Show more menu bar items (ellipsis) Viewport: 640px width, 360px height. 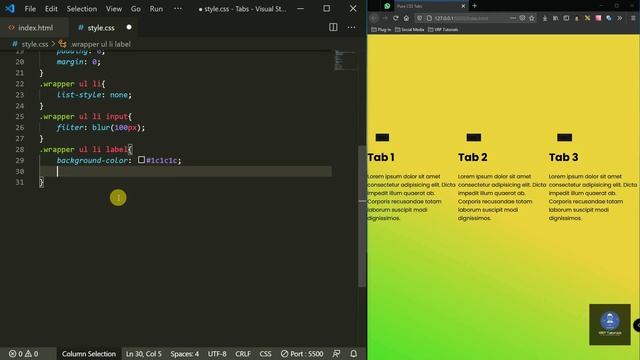(178, 9)
